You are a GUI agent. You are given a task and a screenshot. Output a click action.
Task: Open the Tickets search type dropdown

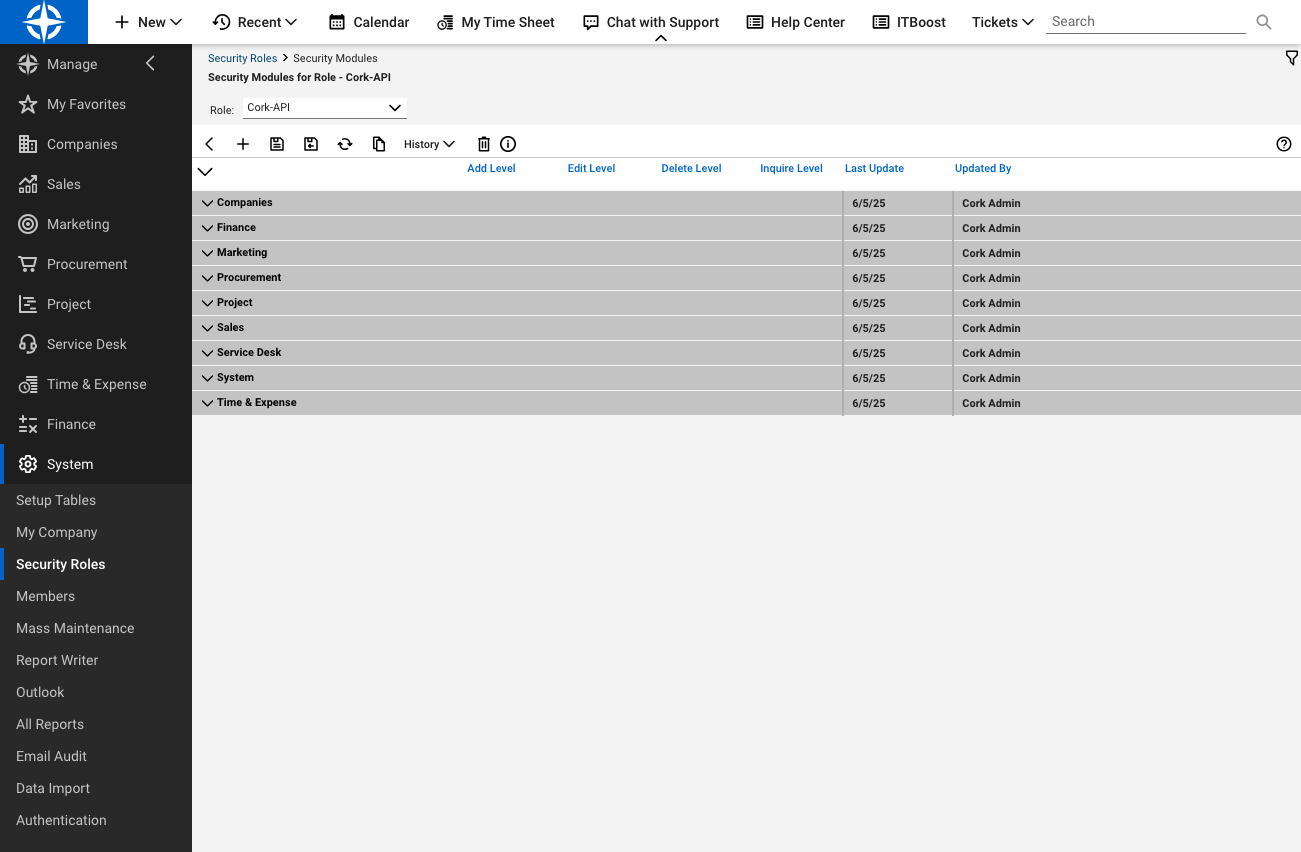1003,22
